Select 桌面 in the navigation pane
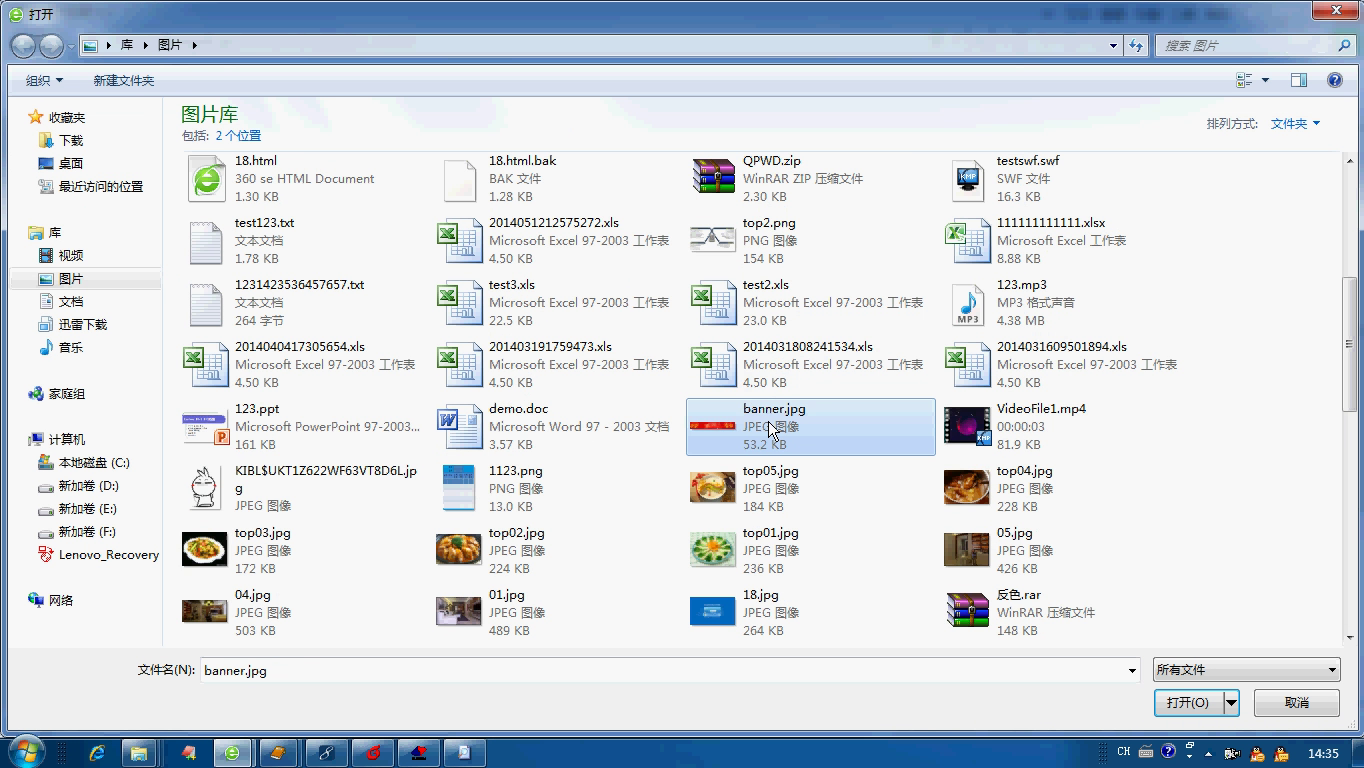1364x768 pixels. tap(71, 164)
